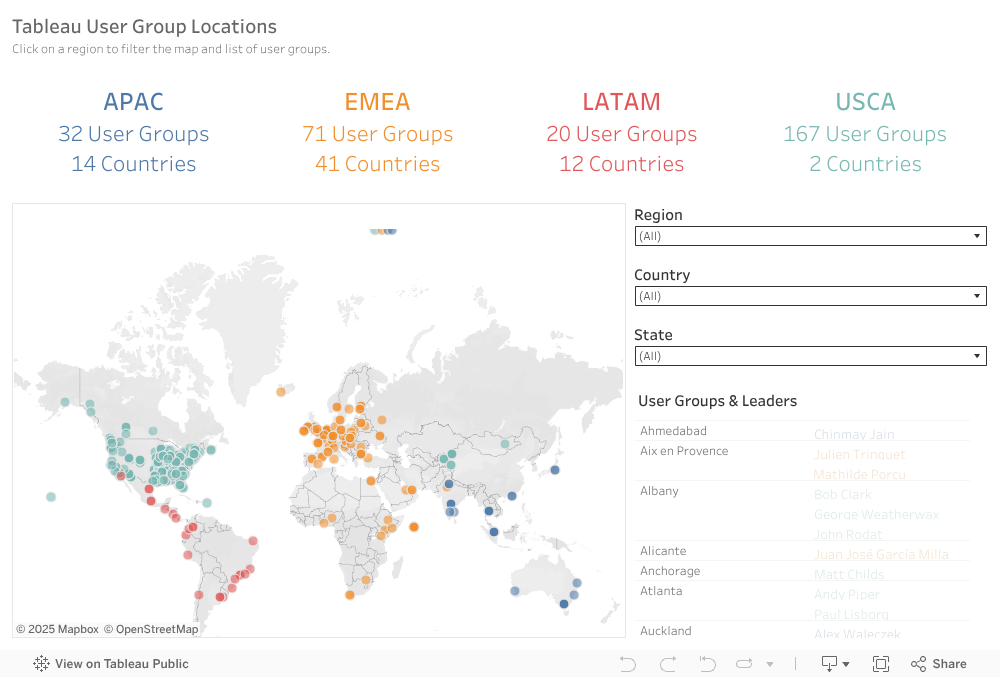Click leader name Paul Lisborg
Image resolution: width=1000 pixels, height=677 pixels.
[x=851, y=615]
